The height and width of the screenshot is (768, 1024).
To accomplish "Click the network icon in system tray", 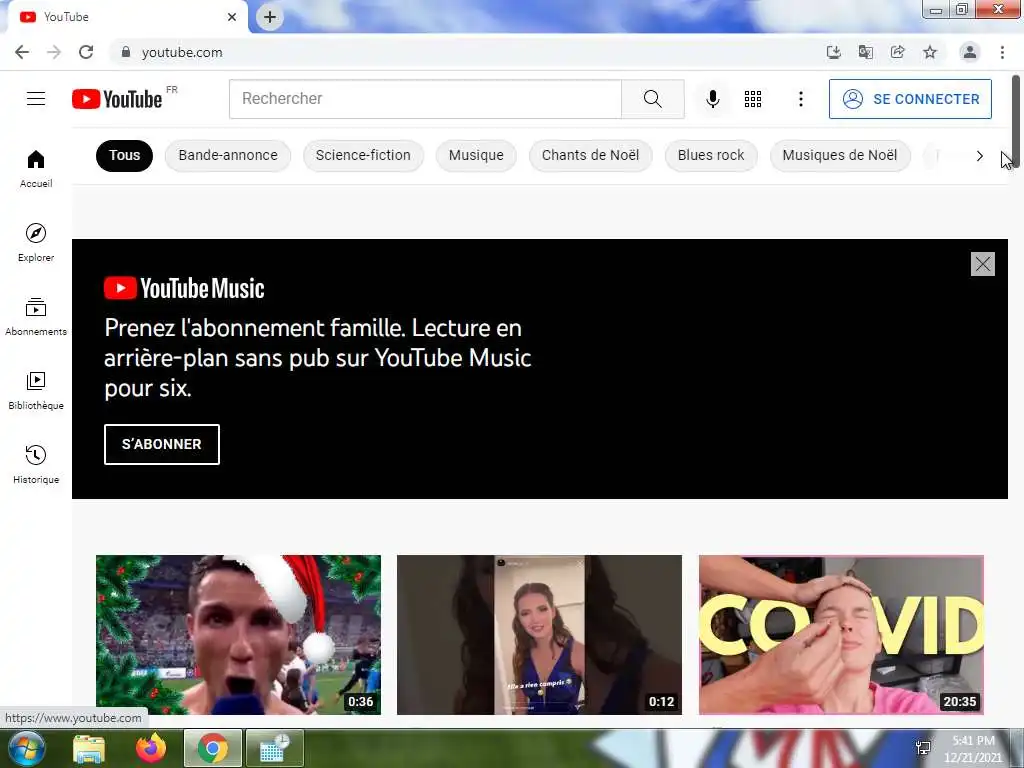I will click(x=923, y=748).
